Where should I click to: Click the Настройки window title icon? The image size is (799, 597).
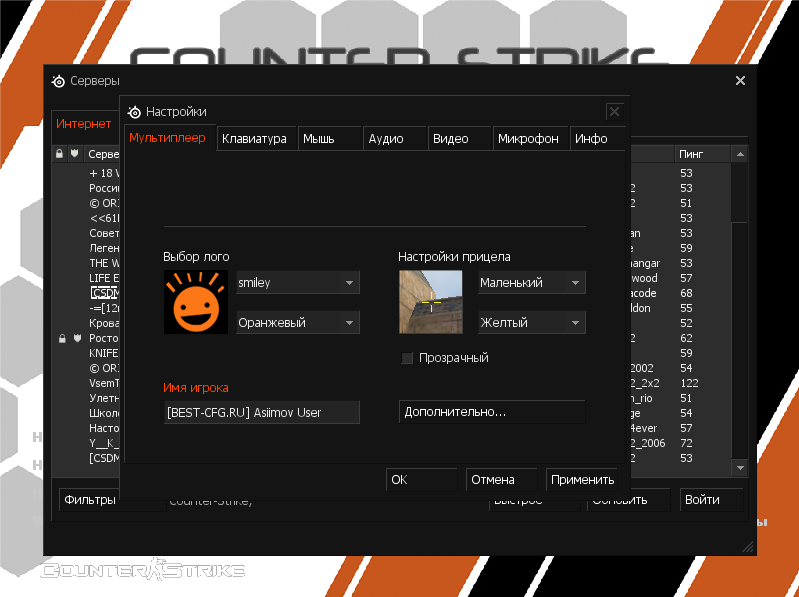(134, 112)
